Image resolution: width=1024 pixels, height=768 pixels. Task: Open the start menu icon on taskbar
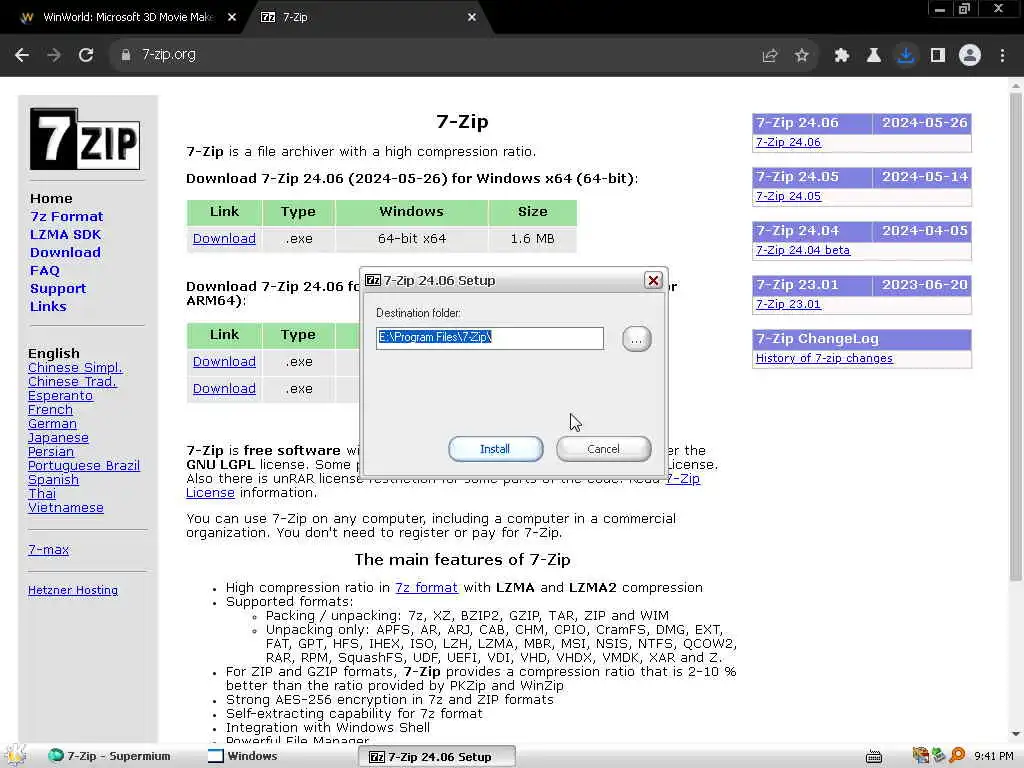(x=16, y=756)
